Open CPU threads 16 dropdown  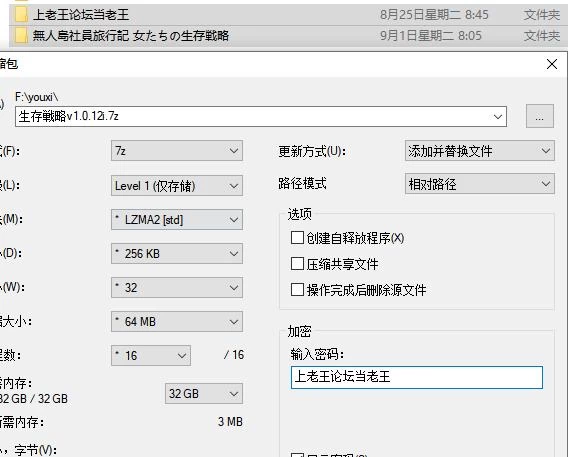pos(151,356)
